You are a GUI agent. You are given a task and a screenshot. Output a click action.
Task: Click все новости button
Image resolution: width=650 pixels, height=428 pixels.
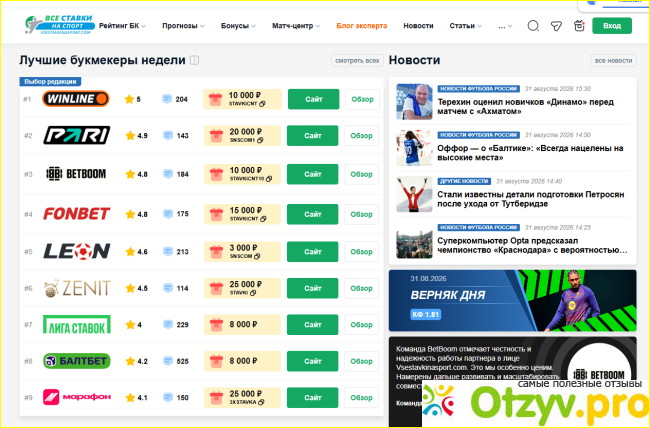tap(614, 61)
